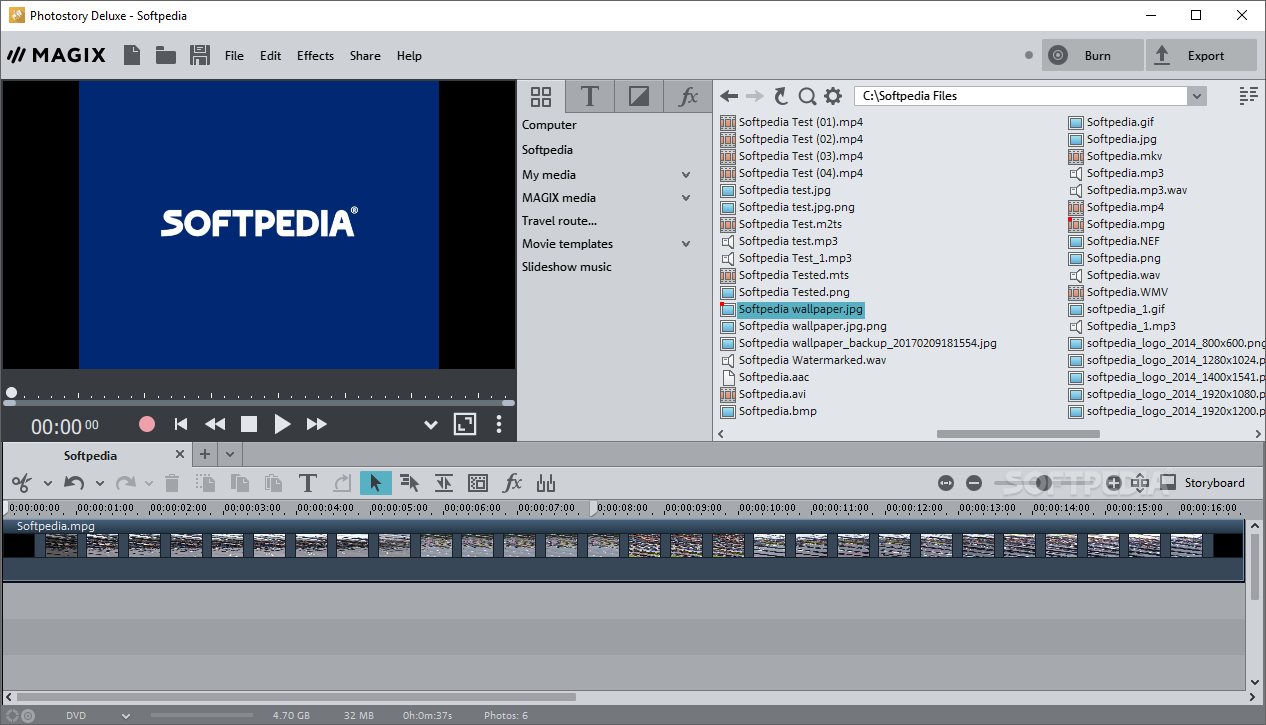Open the audio mixer icon
The image size is (1266, 725).
tap(545, 483)
